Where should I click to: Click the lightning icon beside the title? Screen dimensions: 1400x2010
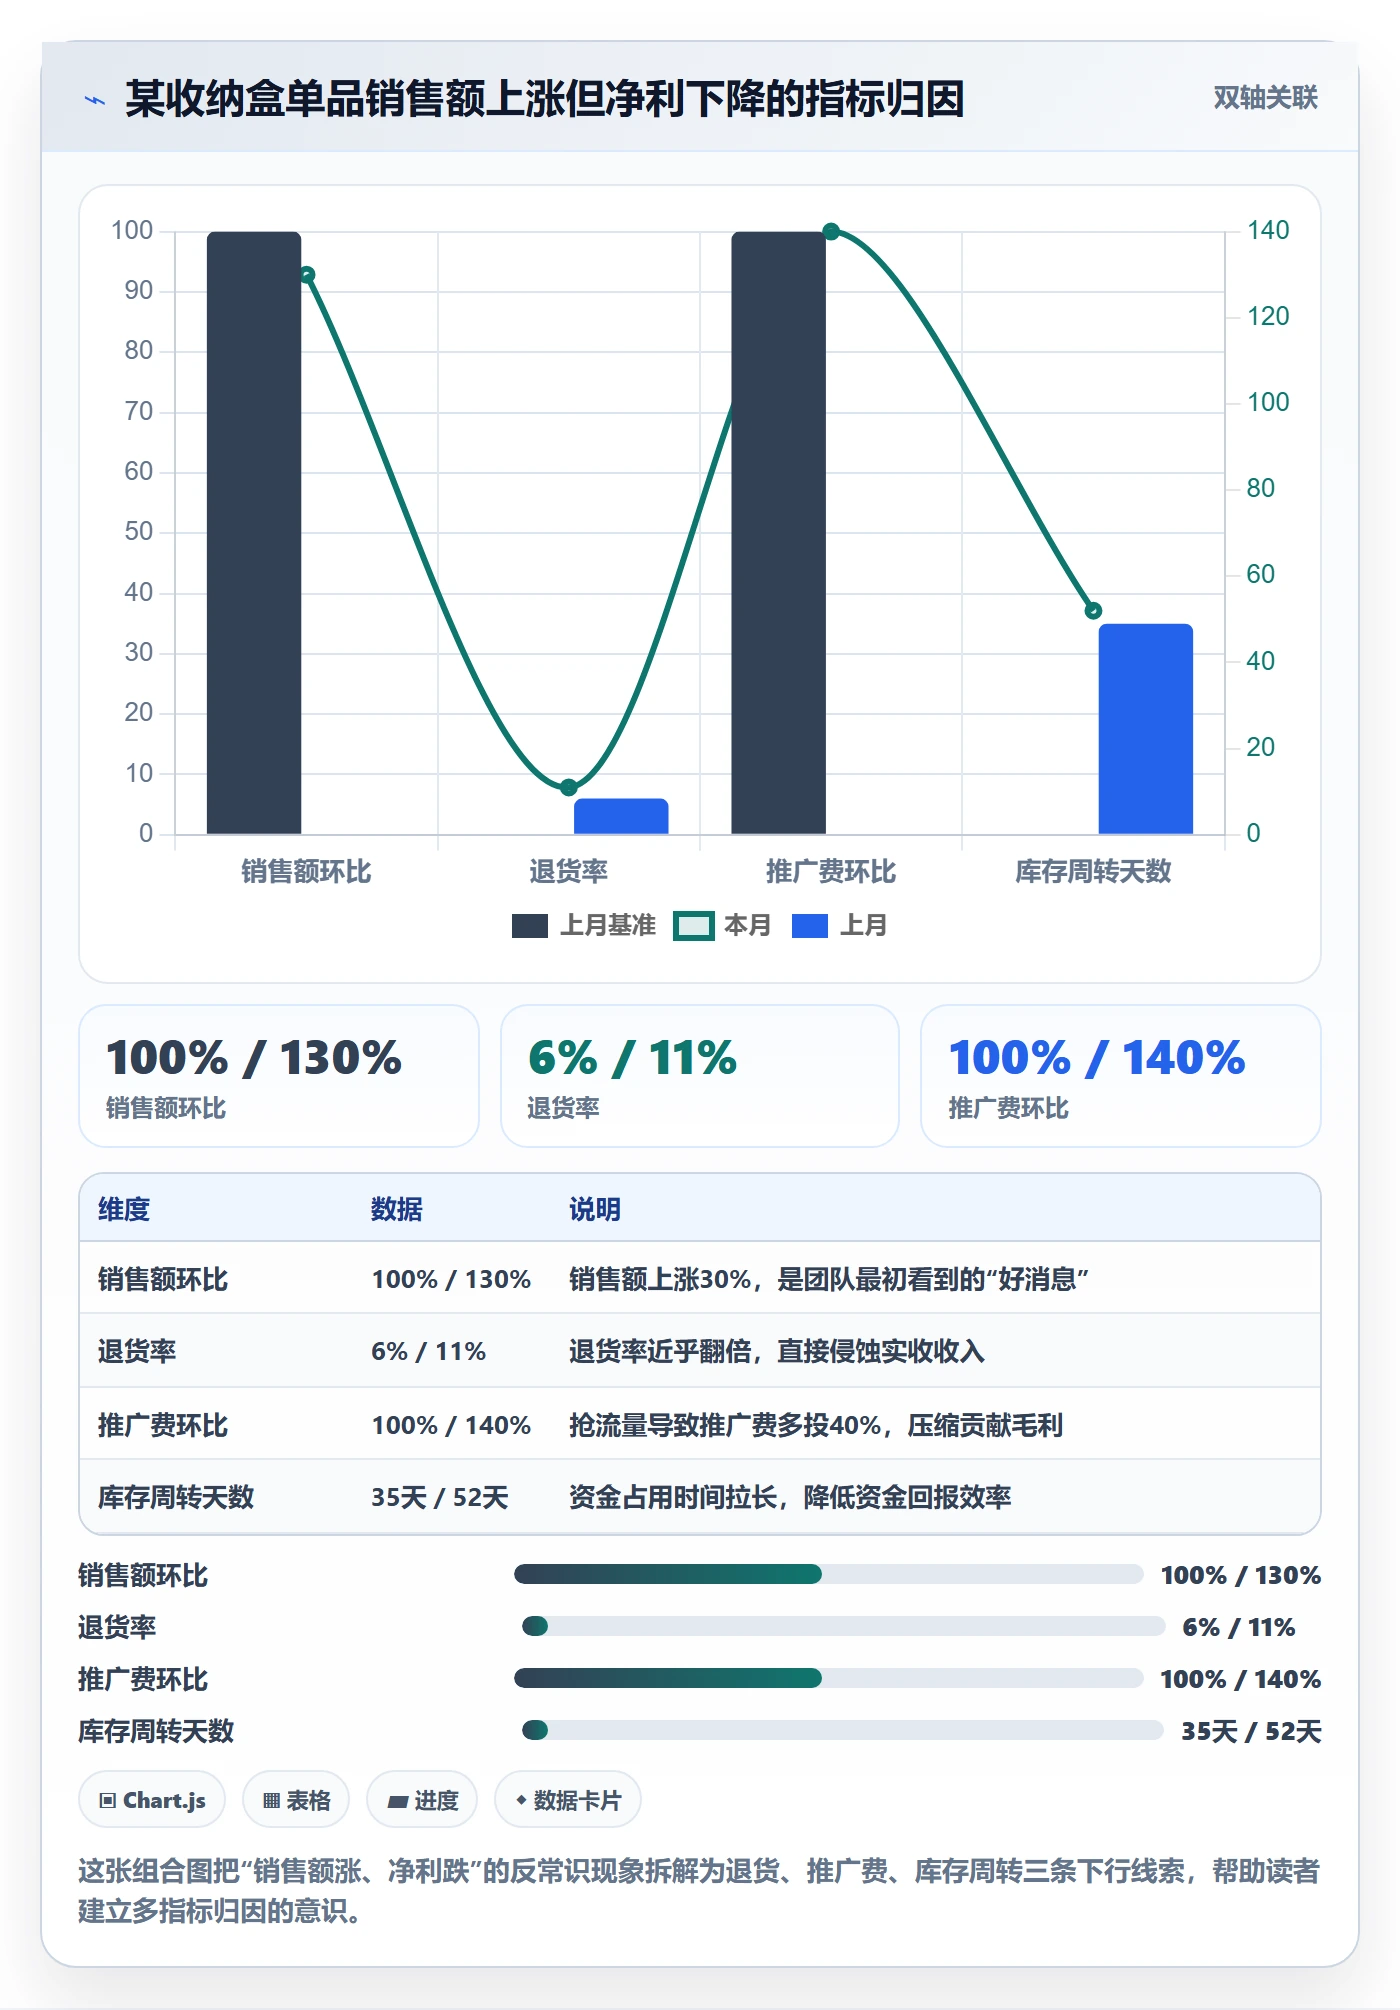(x=95, y=100)
